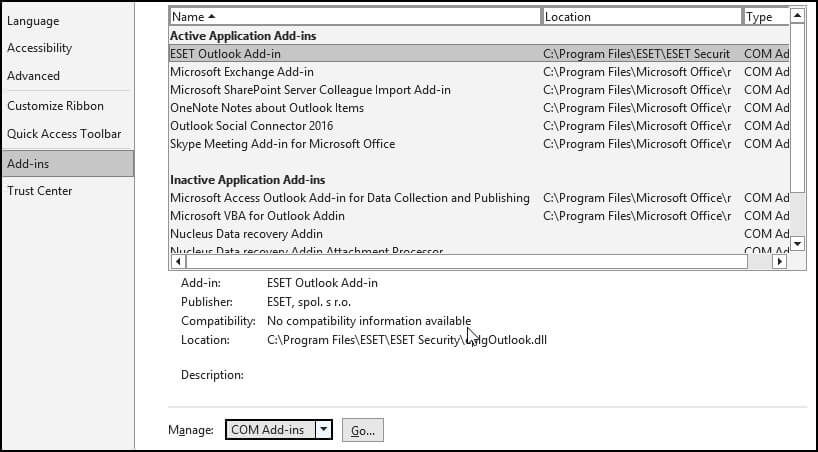Open the Trust Center category
818x452 pixels.
[x=40, y=191]
